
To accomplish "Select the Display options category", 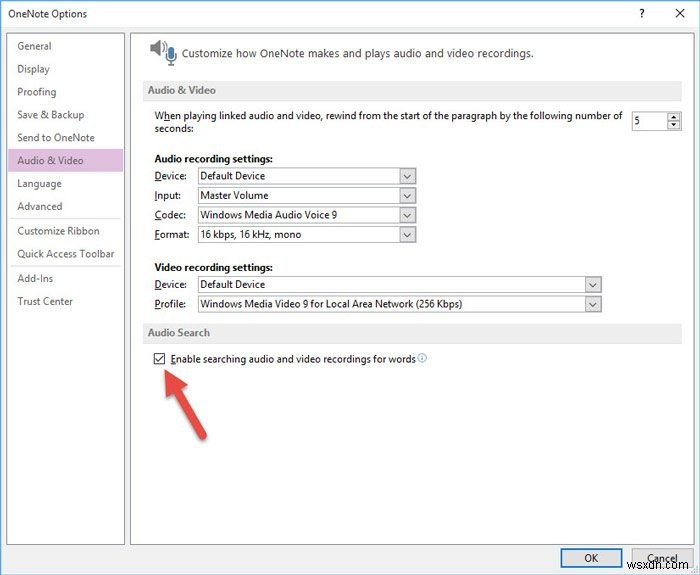I will (x=65, y=69).
